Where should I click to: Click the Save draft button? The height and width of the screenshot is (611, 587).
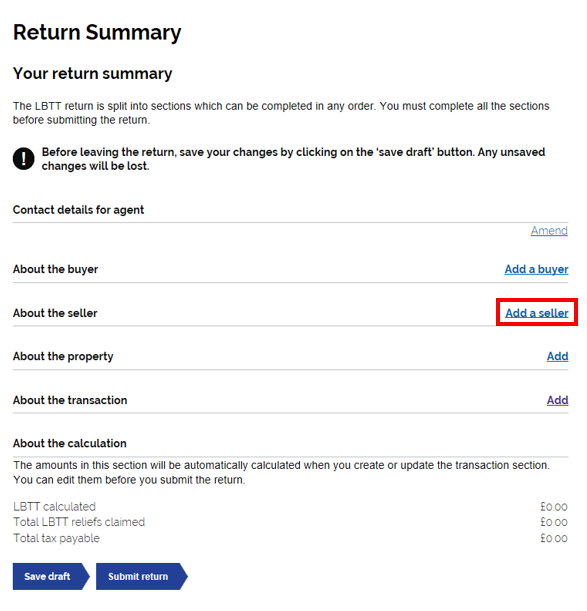coord(51,576)
